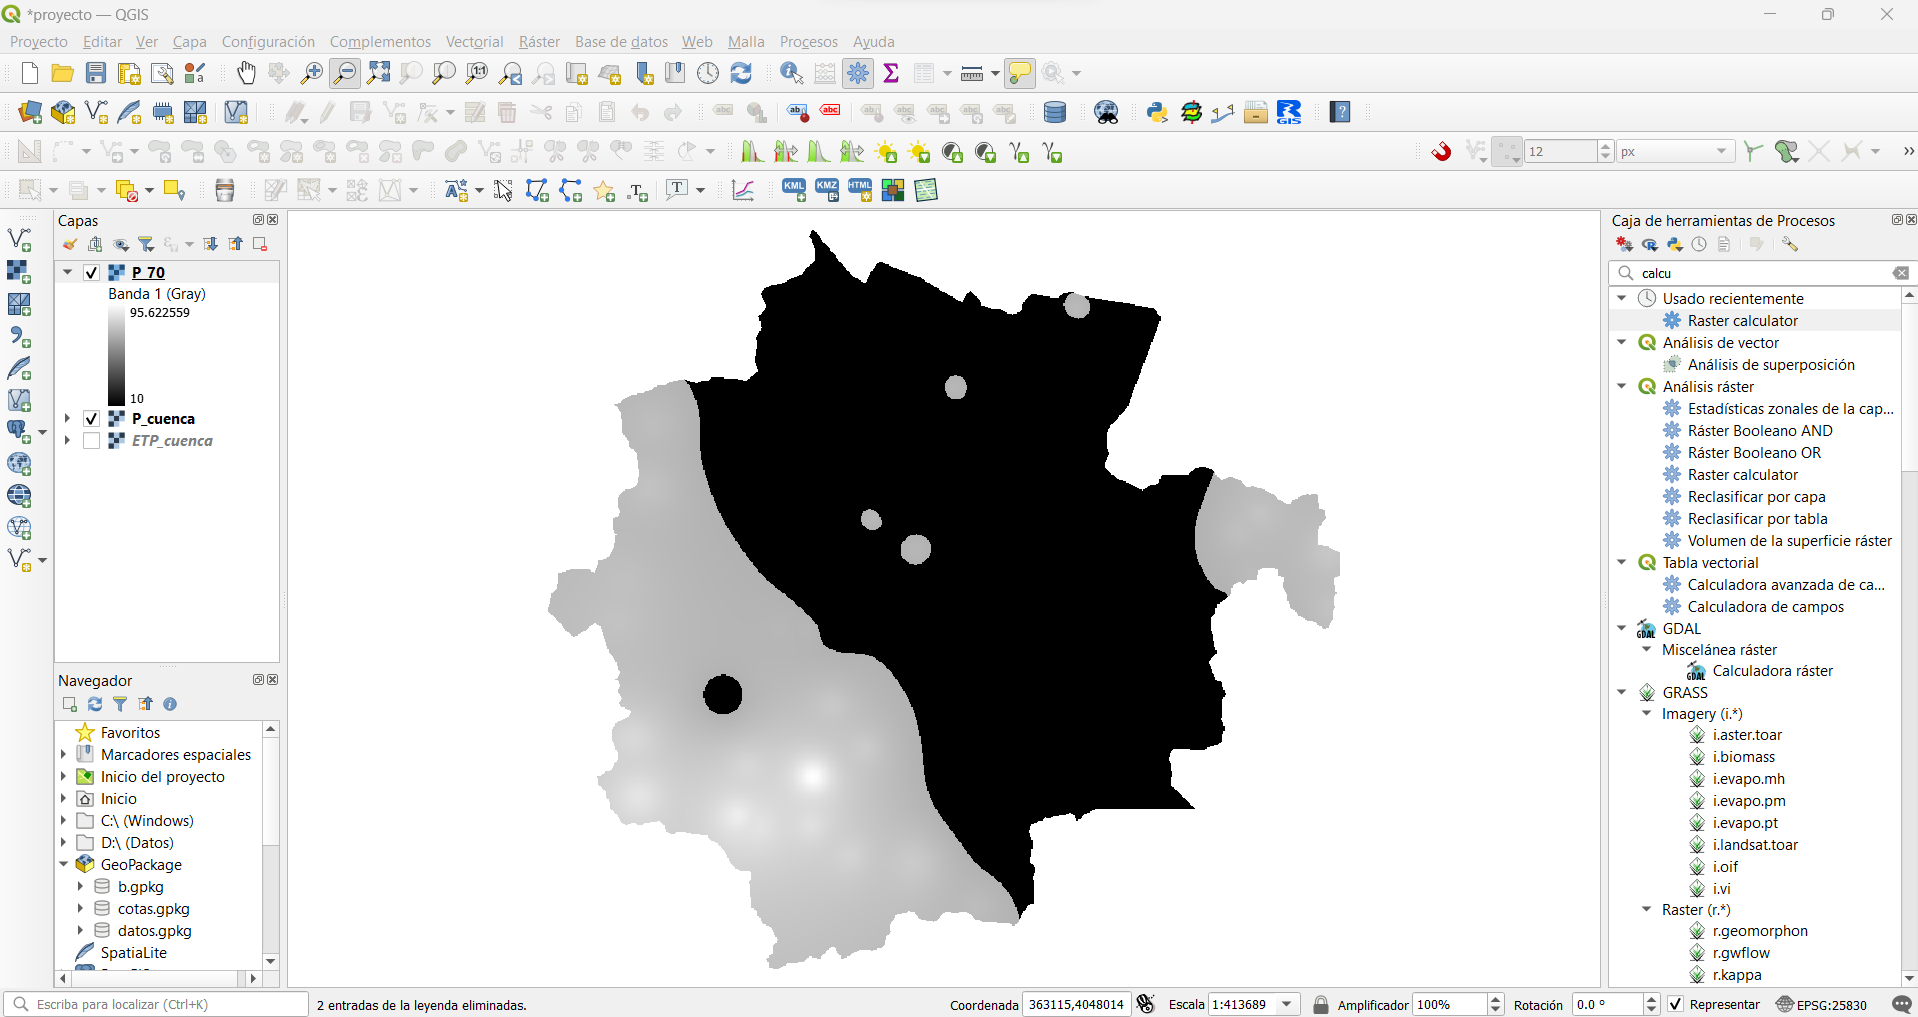Image resolution: width=1918 pixels, height=1017 pixels.
Task: Refresh the map canvas
Action: point(741,73)
